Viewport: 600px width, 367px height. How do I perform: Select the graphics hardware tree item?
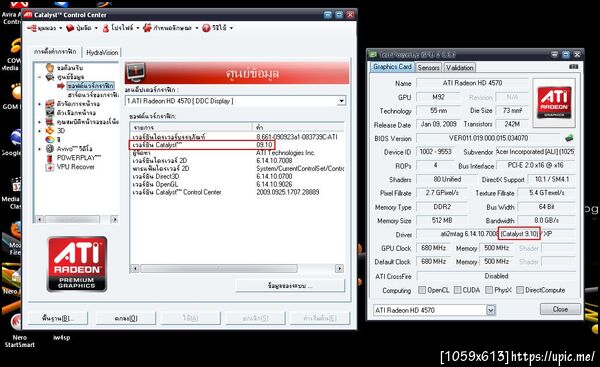[x=93, y=94]
